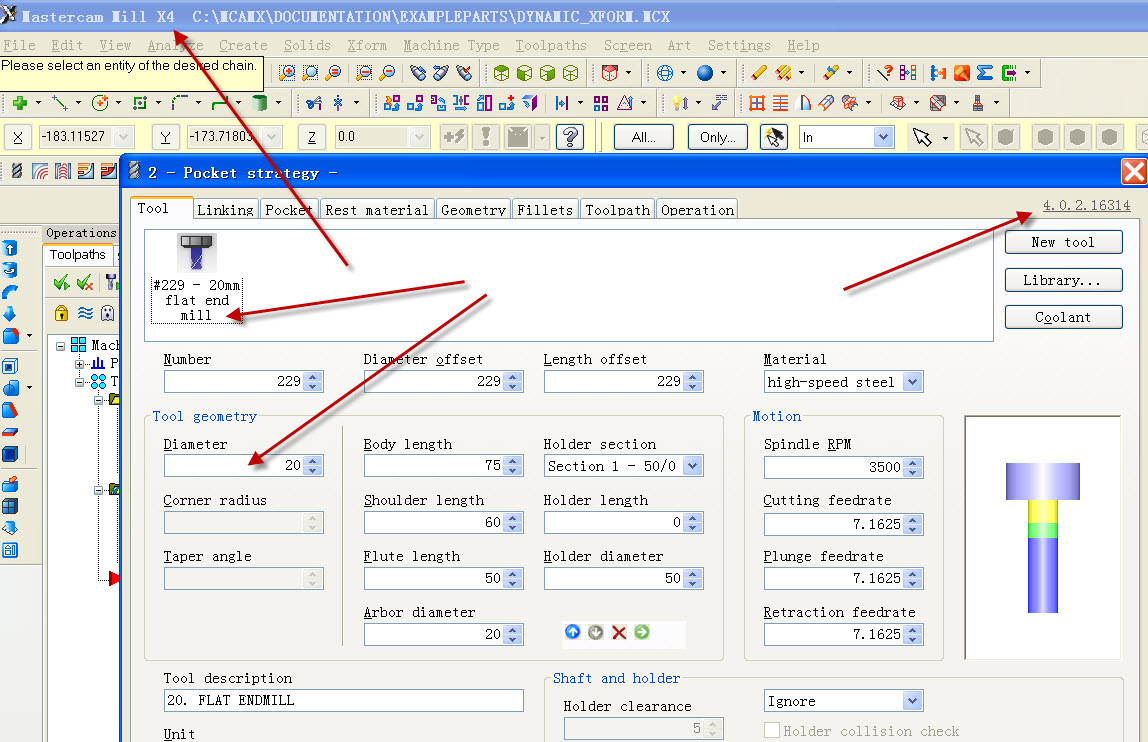
Task: Click the version 4.0.2.16314 link
Action: [x=1086, y=205]
